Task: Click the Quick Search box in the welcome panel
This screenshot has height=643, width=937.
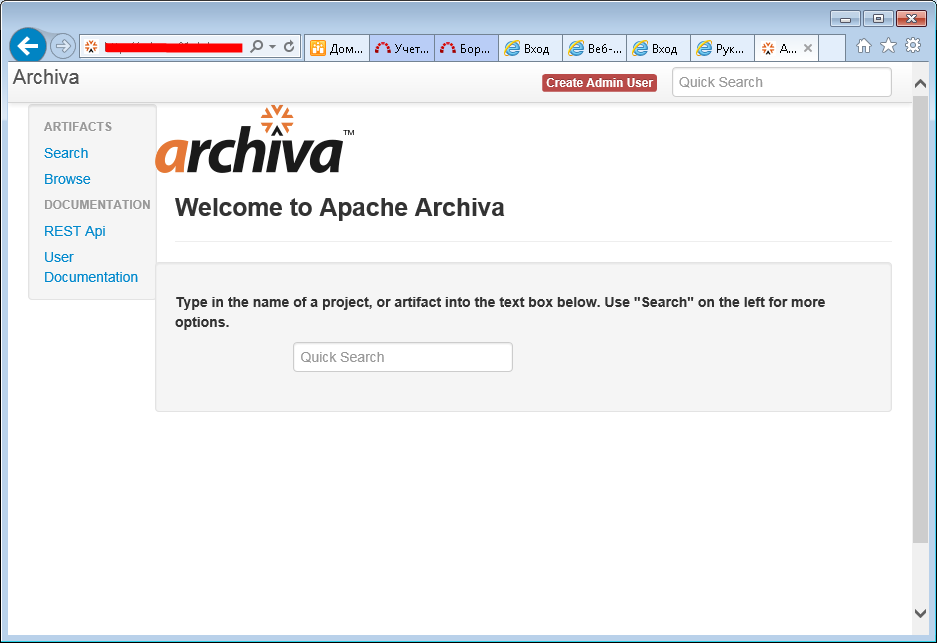Action: 402,357
